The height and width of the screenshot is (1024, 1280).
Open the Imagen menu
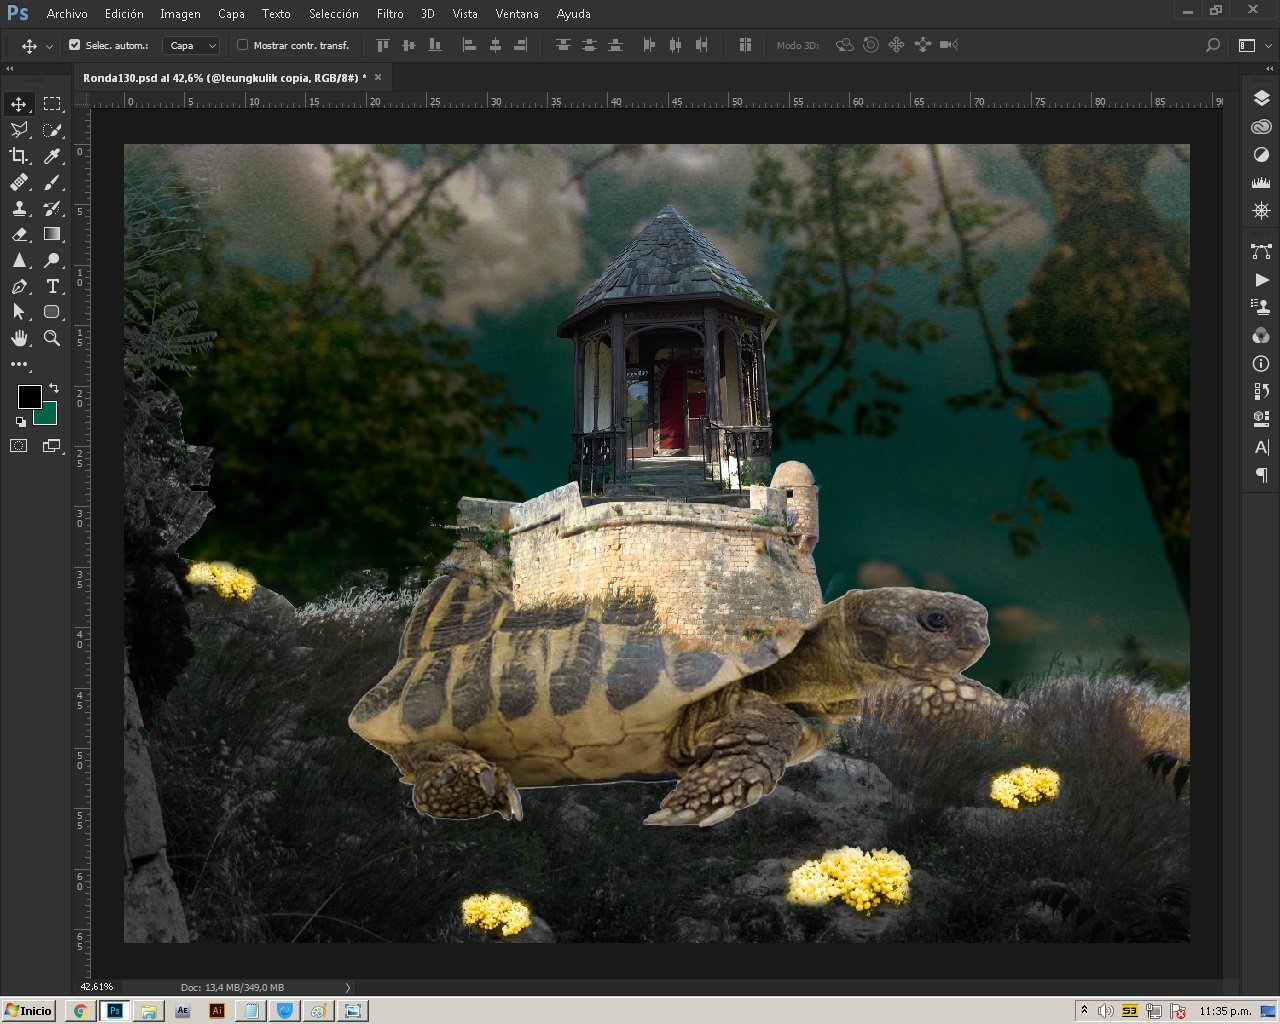click(180, 14)
